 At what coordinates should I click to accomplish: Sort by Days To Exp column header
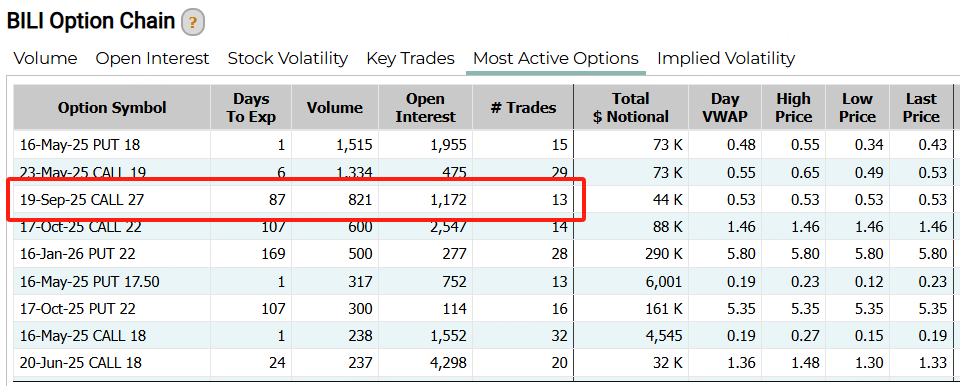click(251, 108)
